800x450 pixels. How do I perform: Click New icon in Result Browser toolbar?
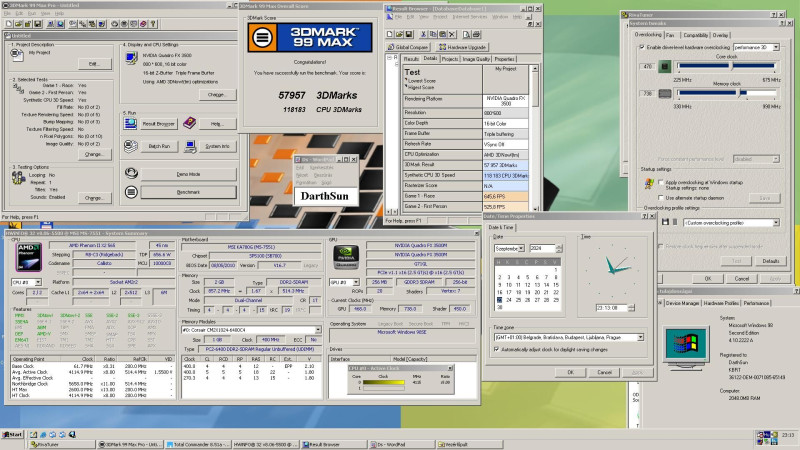coord(390,34)
